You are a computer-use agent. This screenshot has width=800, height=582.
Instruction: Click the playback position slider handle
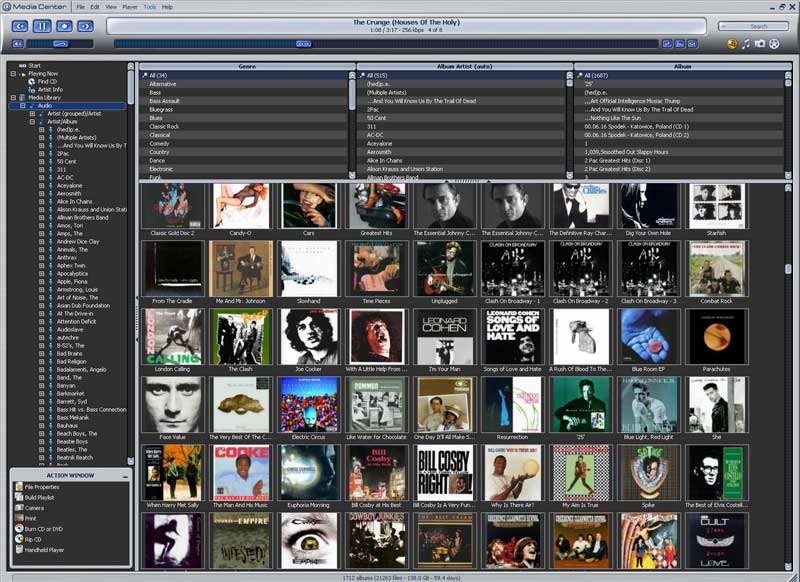point(304,44)
